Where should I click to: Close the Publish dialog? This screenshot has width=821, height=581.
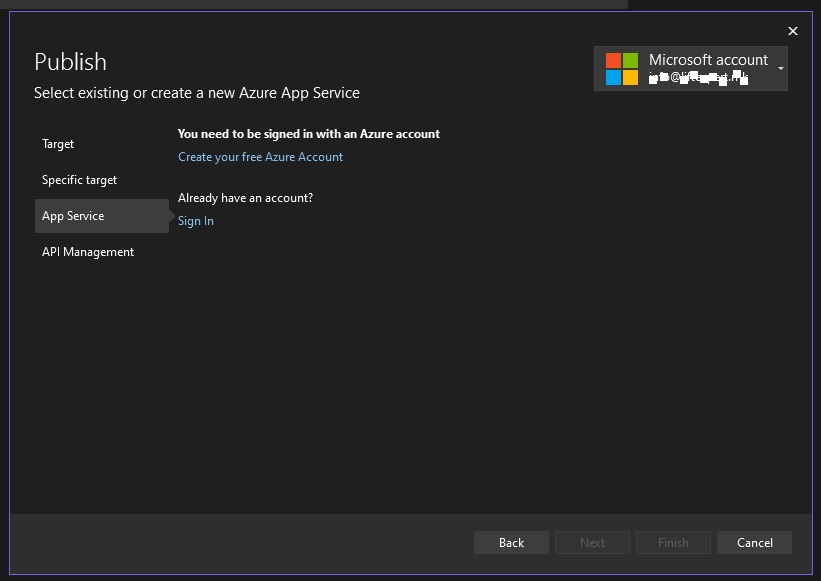coord(793,31)
